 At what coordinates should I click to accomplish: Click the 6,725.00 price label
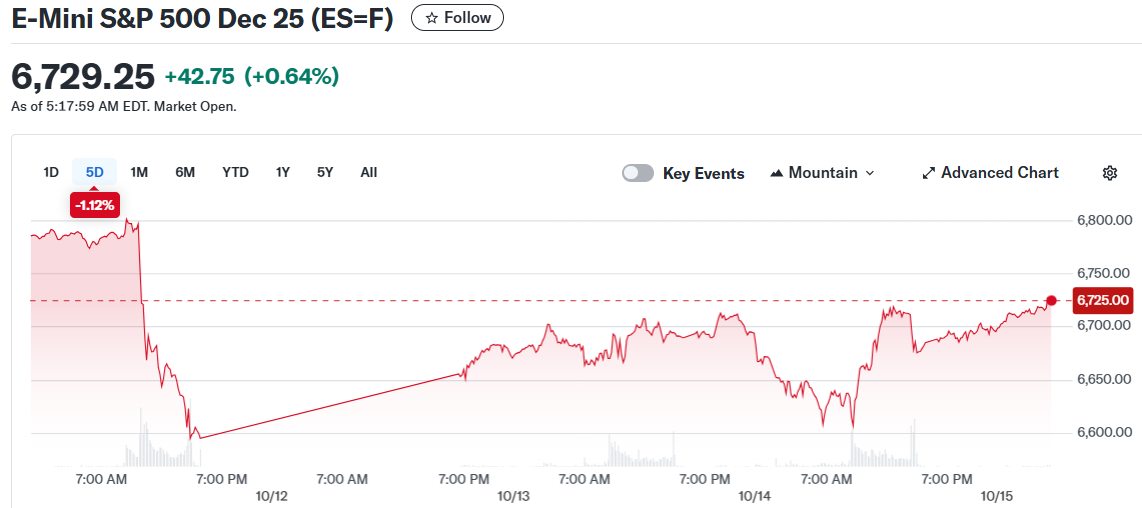click(x=1103, y=300)
